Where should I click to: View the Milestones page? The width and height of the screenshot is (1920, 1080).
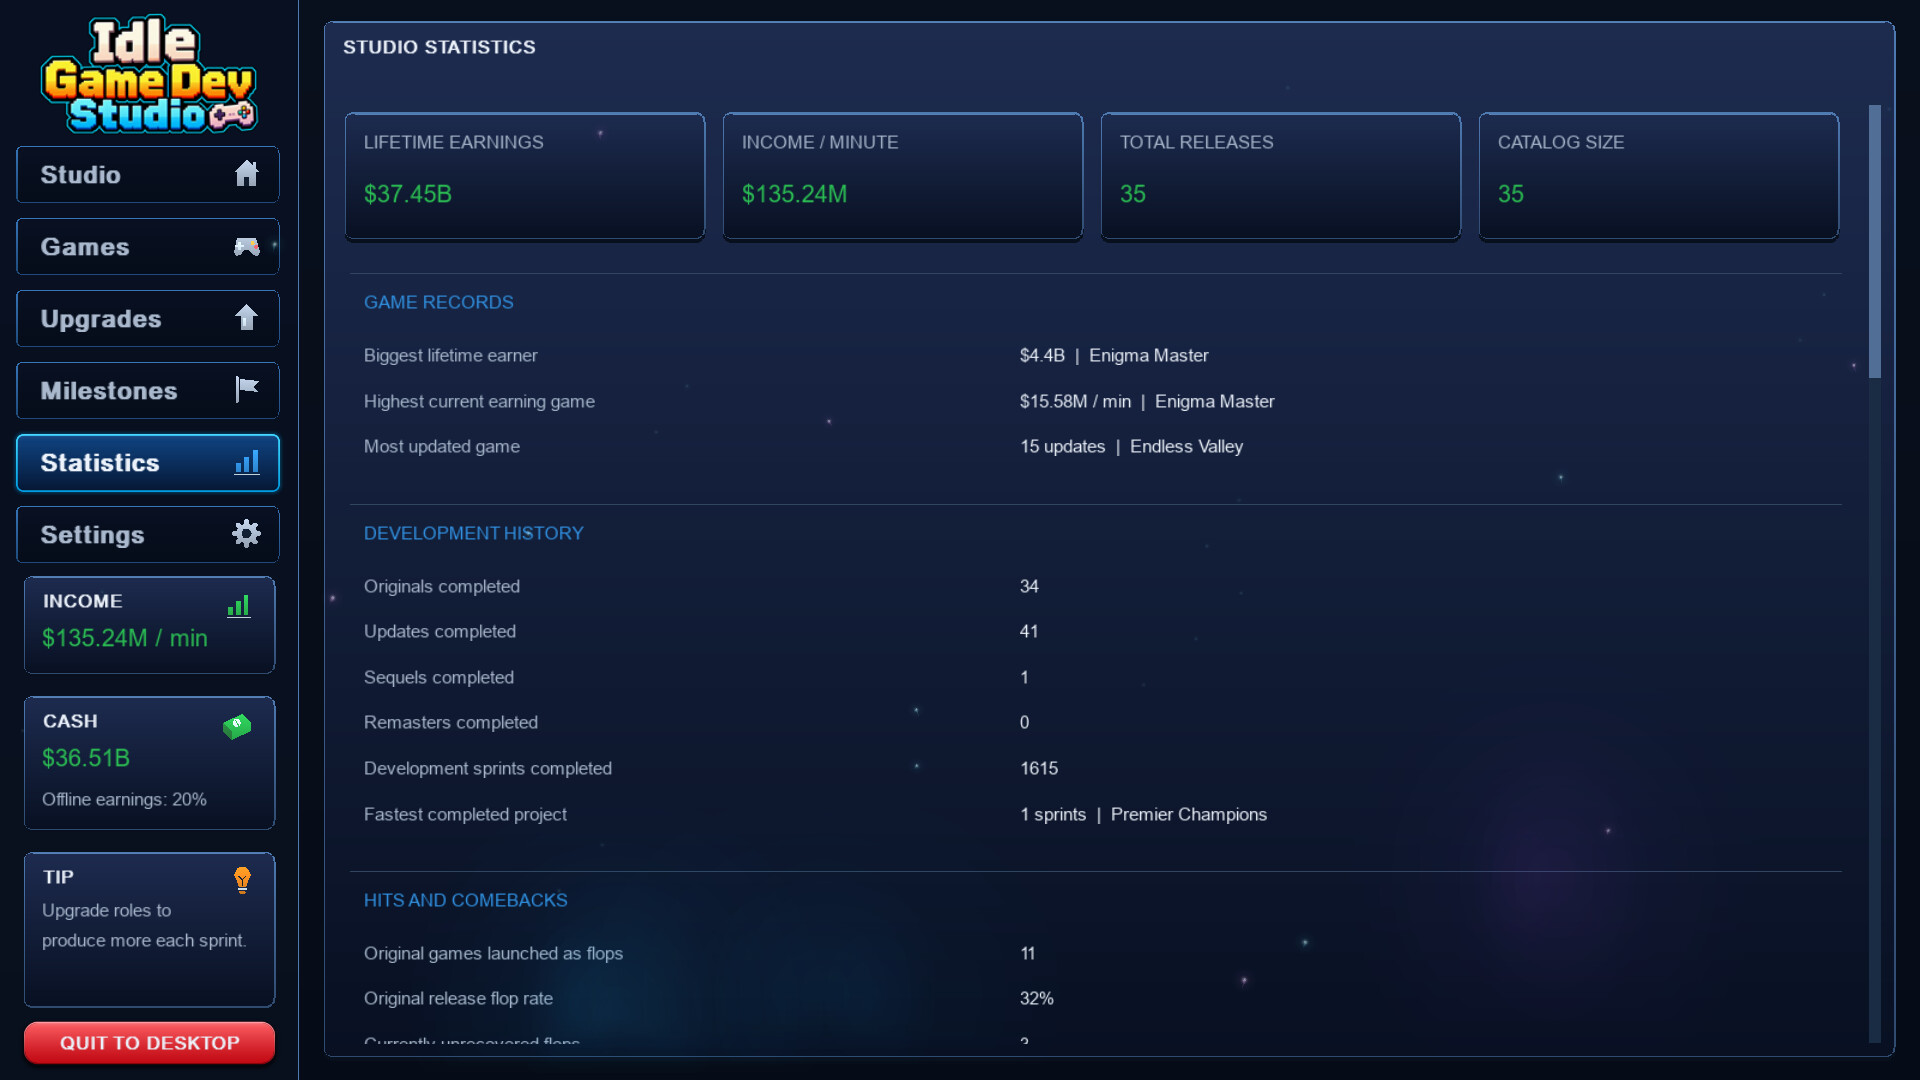tap(148, 391)
